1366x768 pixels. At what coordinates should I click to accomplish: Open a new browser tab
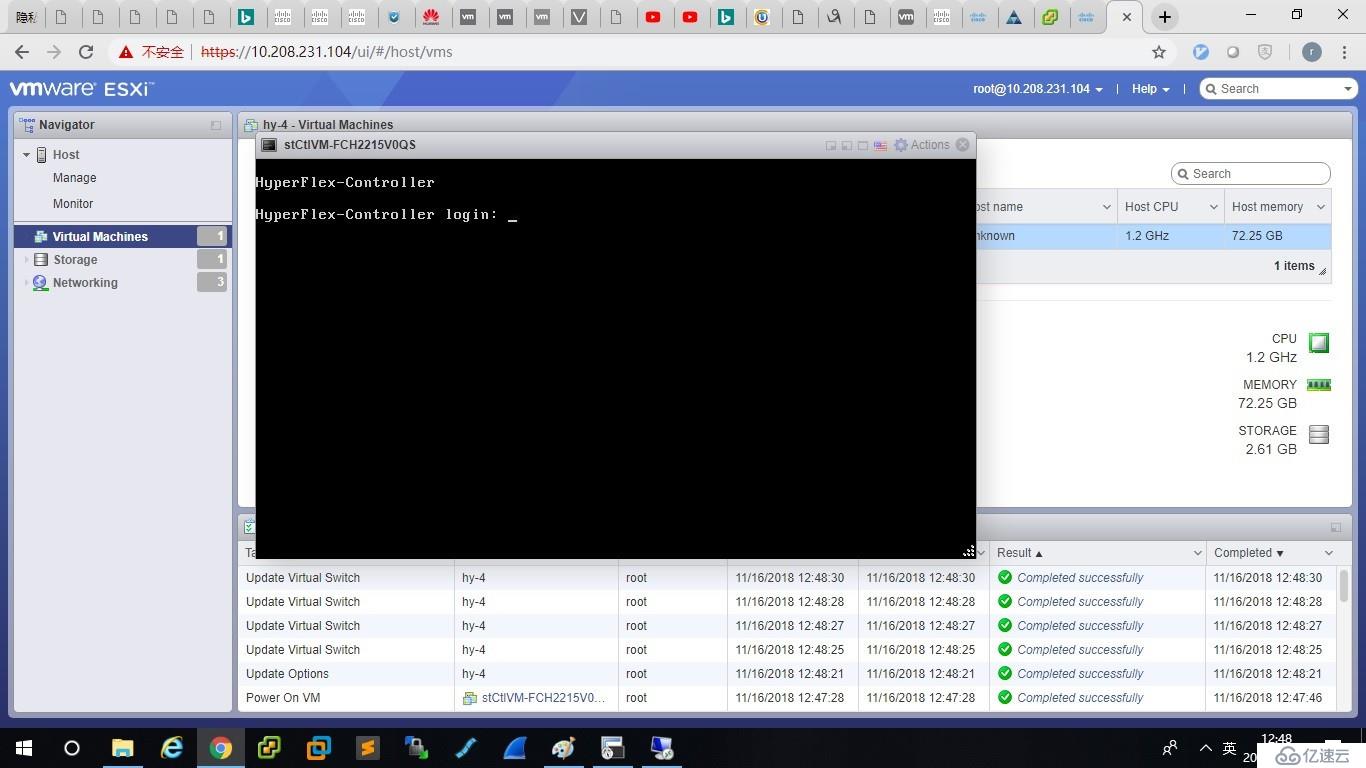pyautogui.click(x=1164, y=17)
